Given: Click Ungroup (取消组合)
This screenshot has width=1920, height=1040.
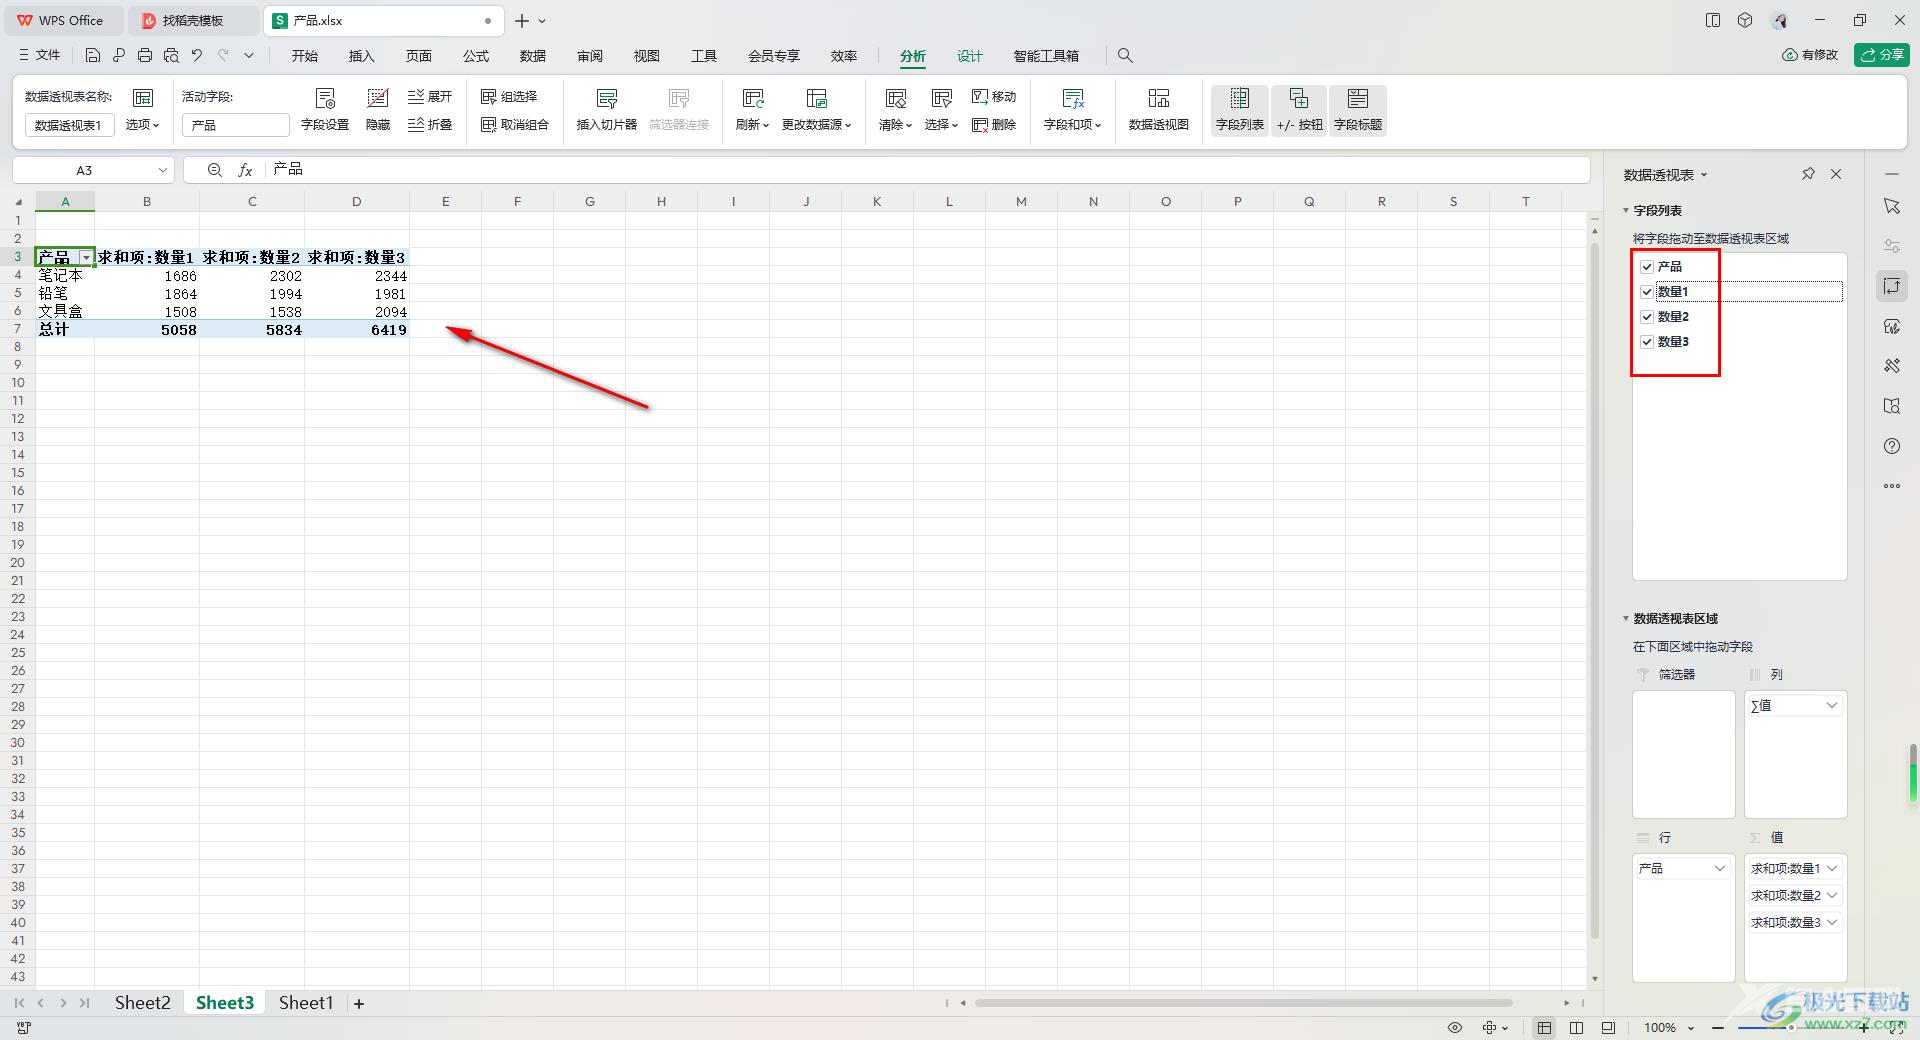Looking at the screenshot, I should pos(514,125).
